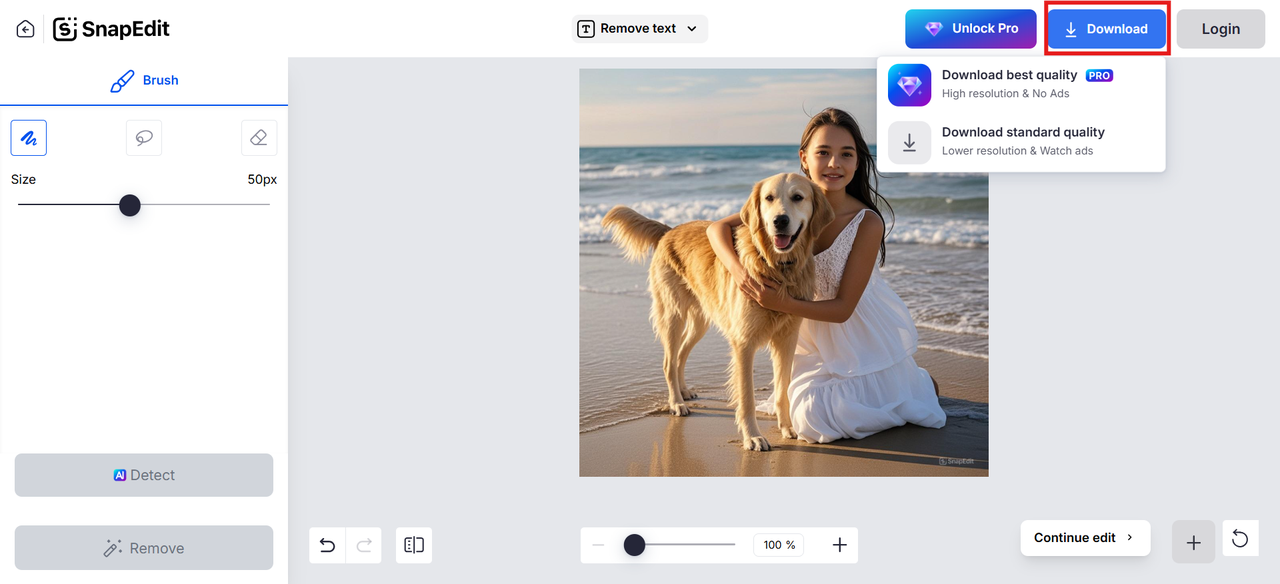Switch to the Brush tab
This screenshot has width=1280, height=584.
144,81
